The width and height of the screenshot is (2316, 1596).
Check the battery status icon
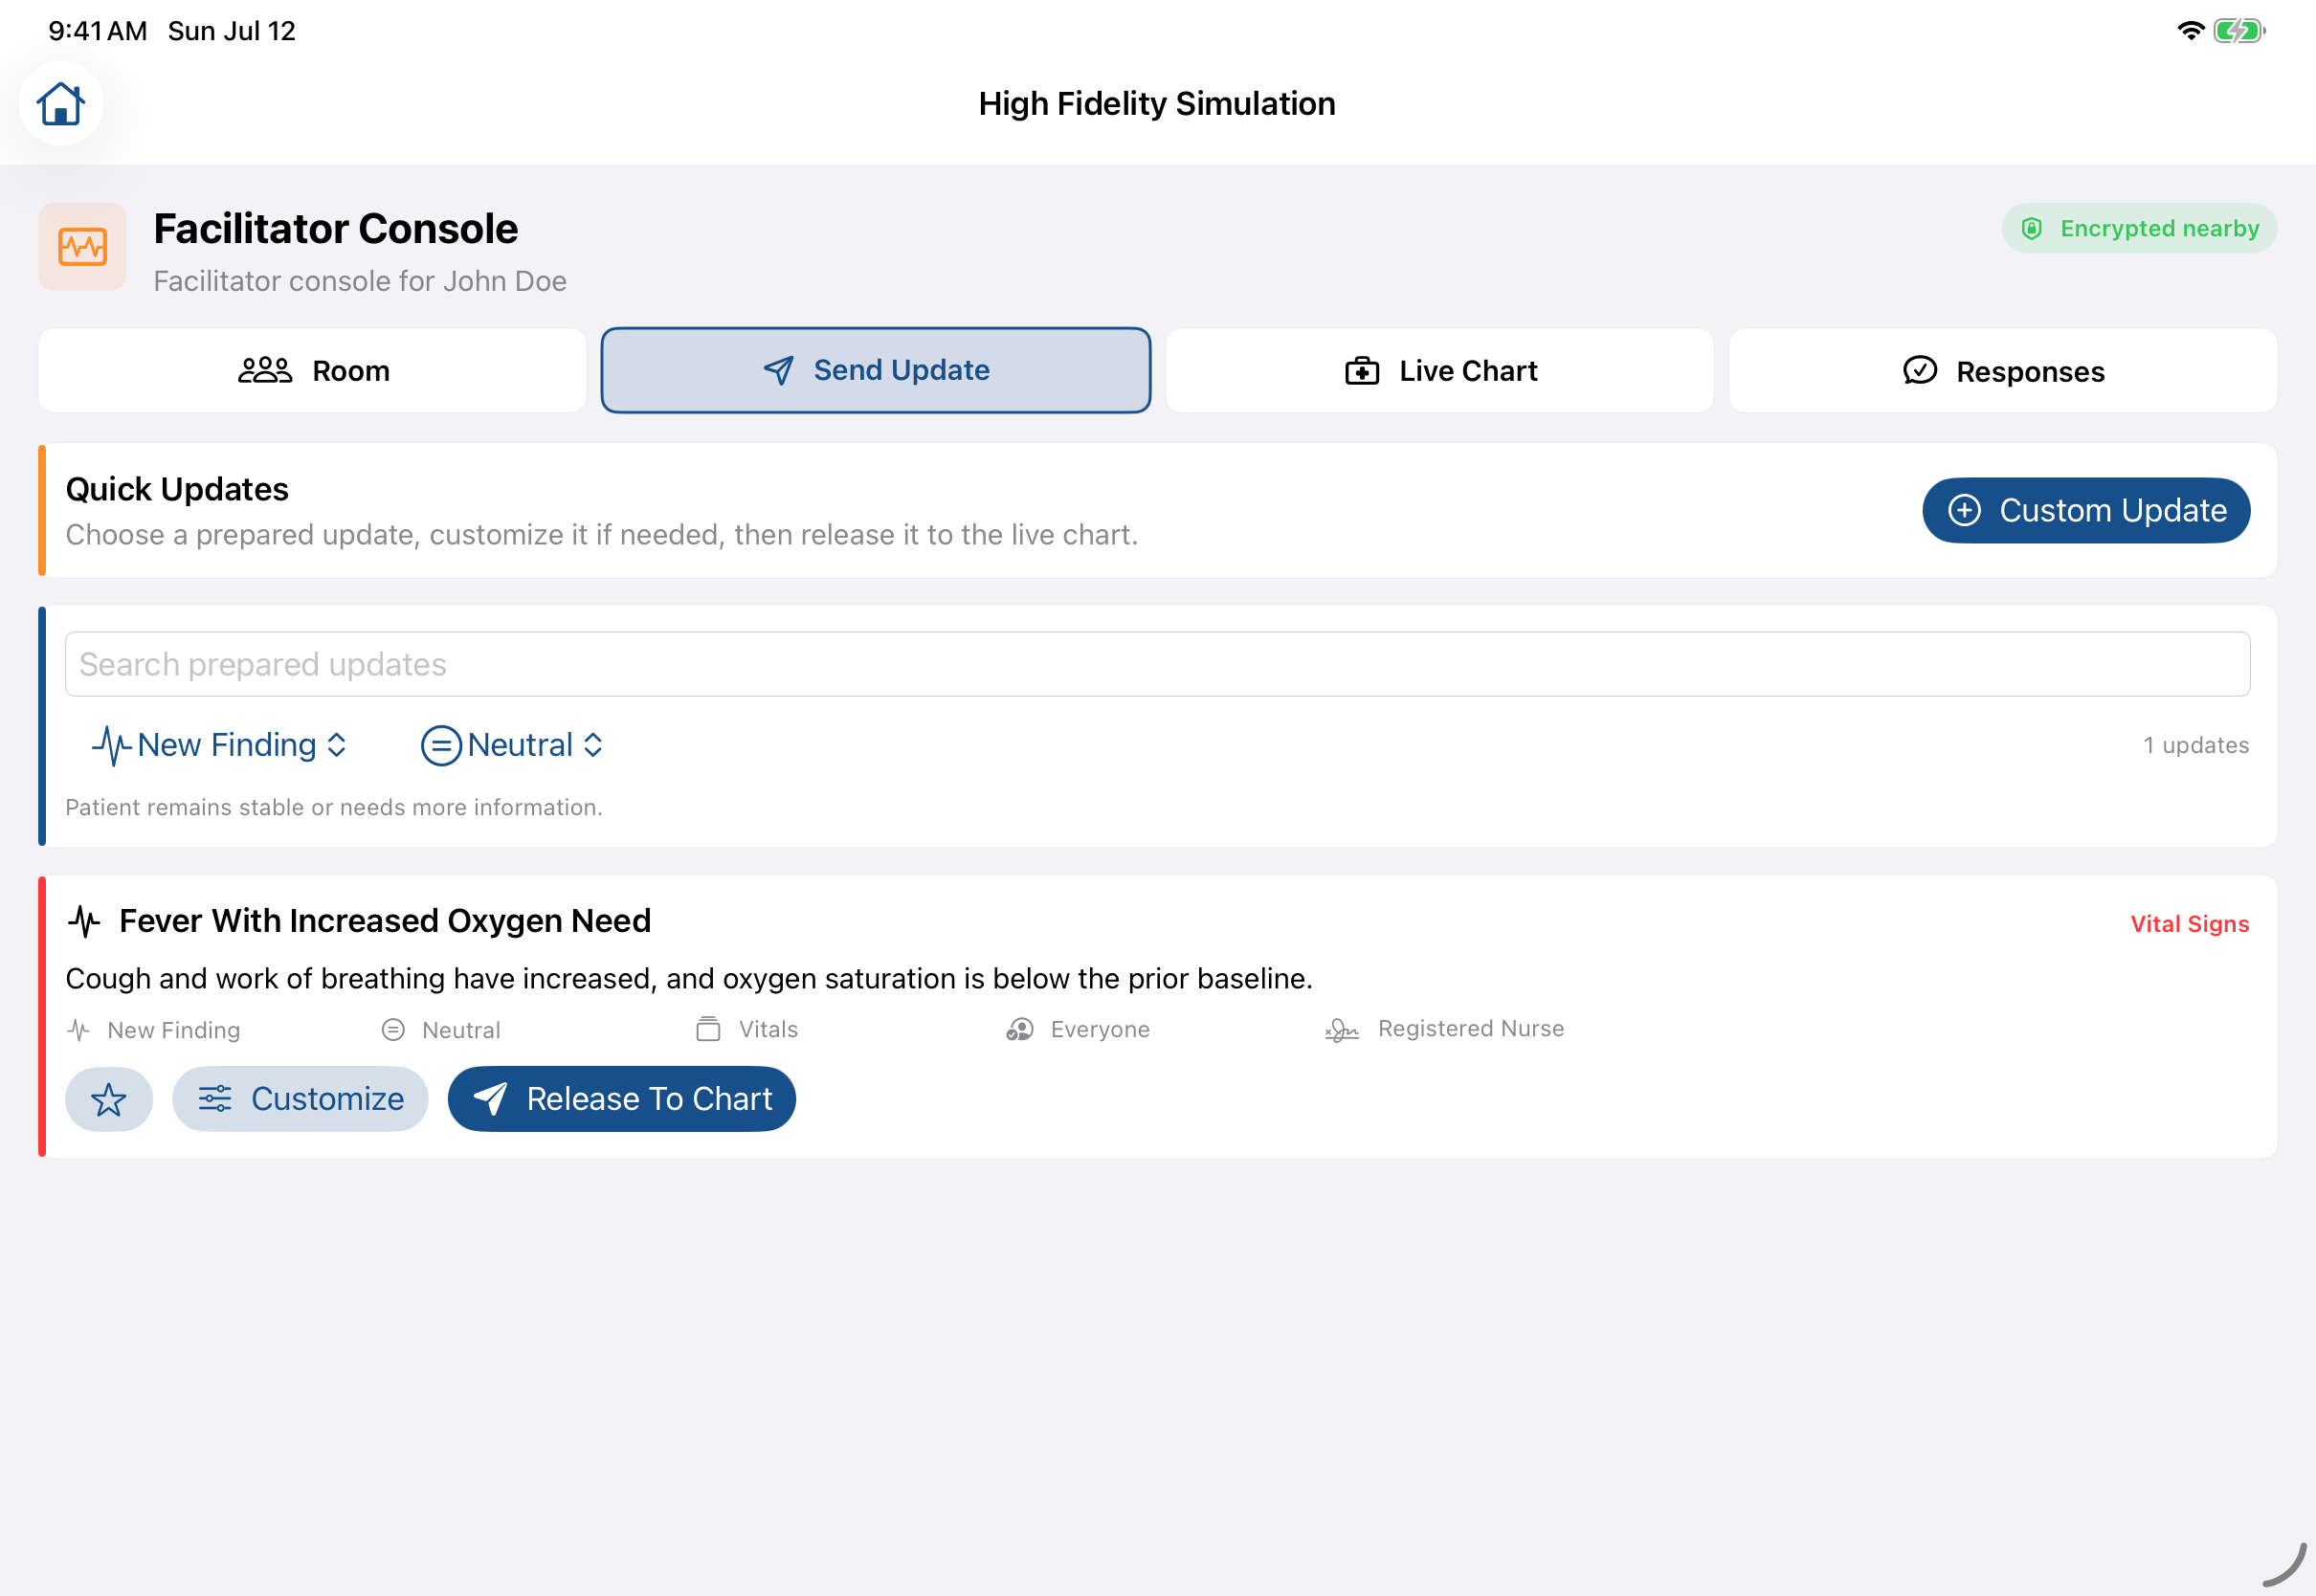pyautogui.click(x=2239, y=31)
